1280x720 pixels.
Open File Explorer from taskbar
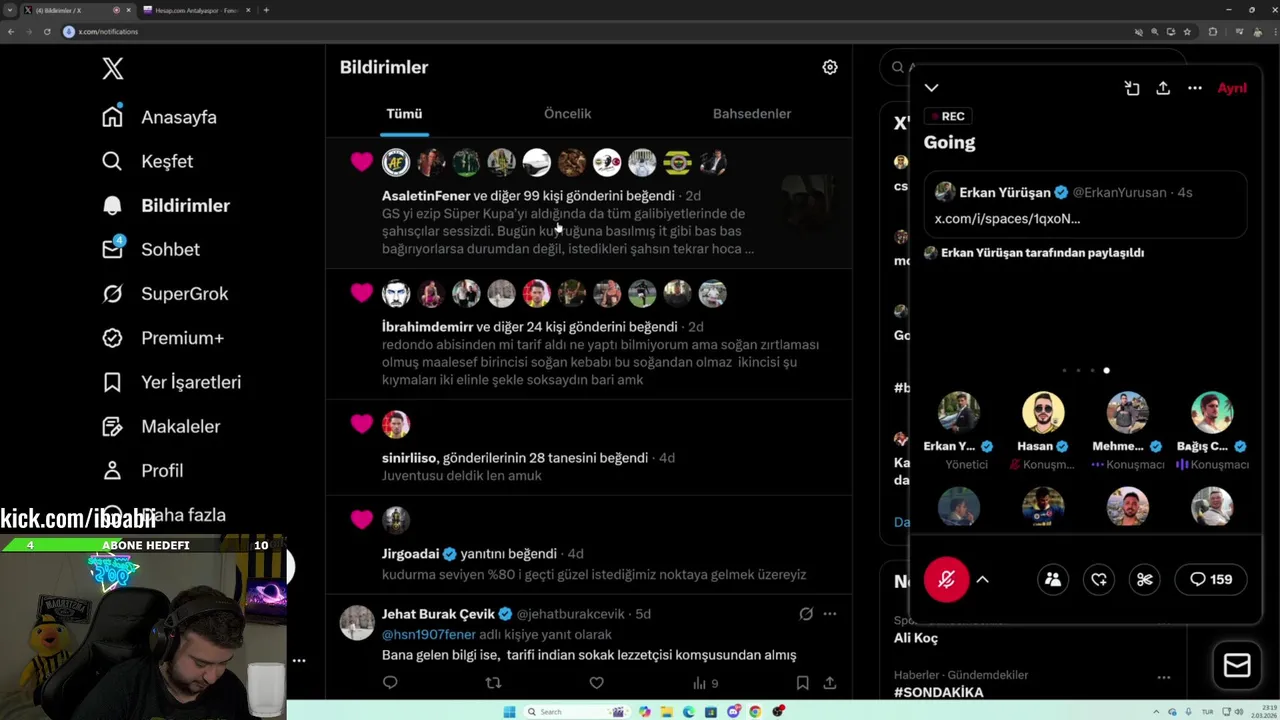pos(666,712)
